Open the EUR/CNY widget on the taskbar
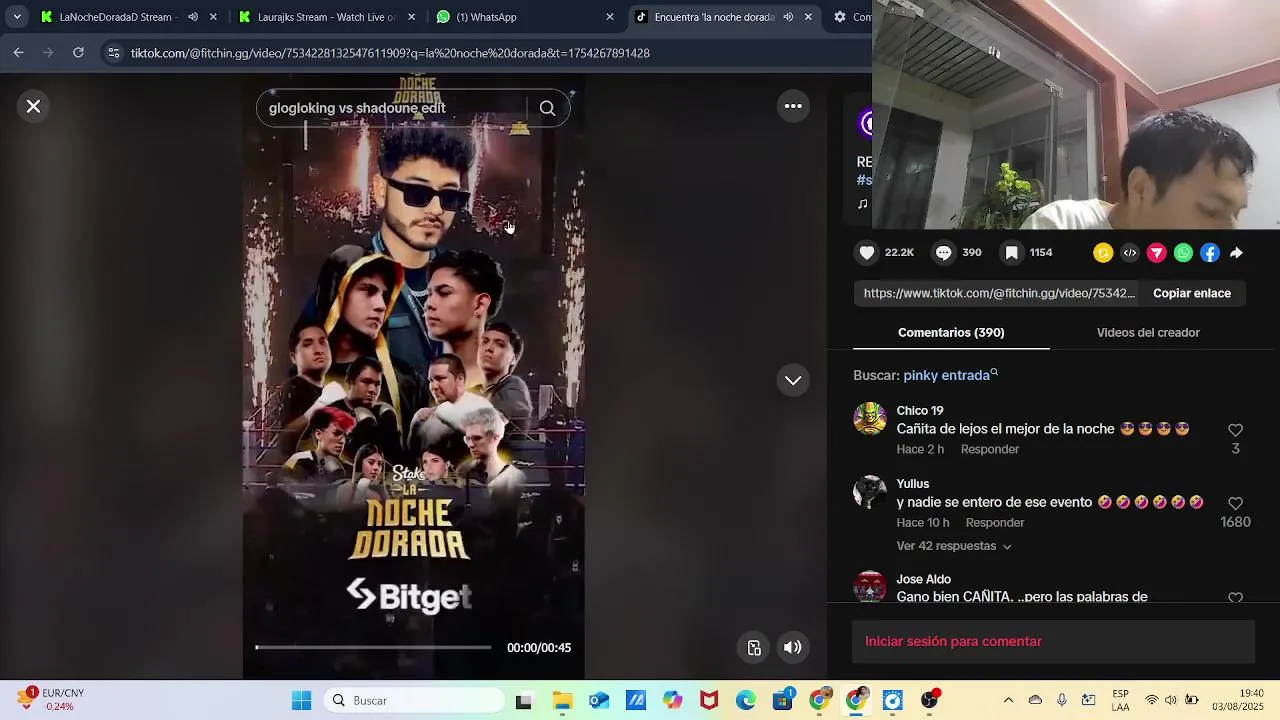The height and width of the screenshot is (720, 1280). (x=52, y=700)
